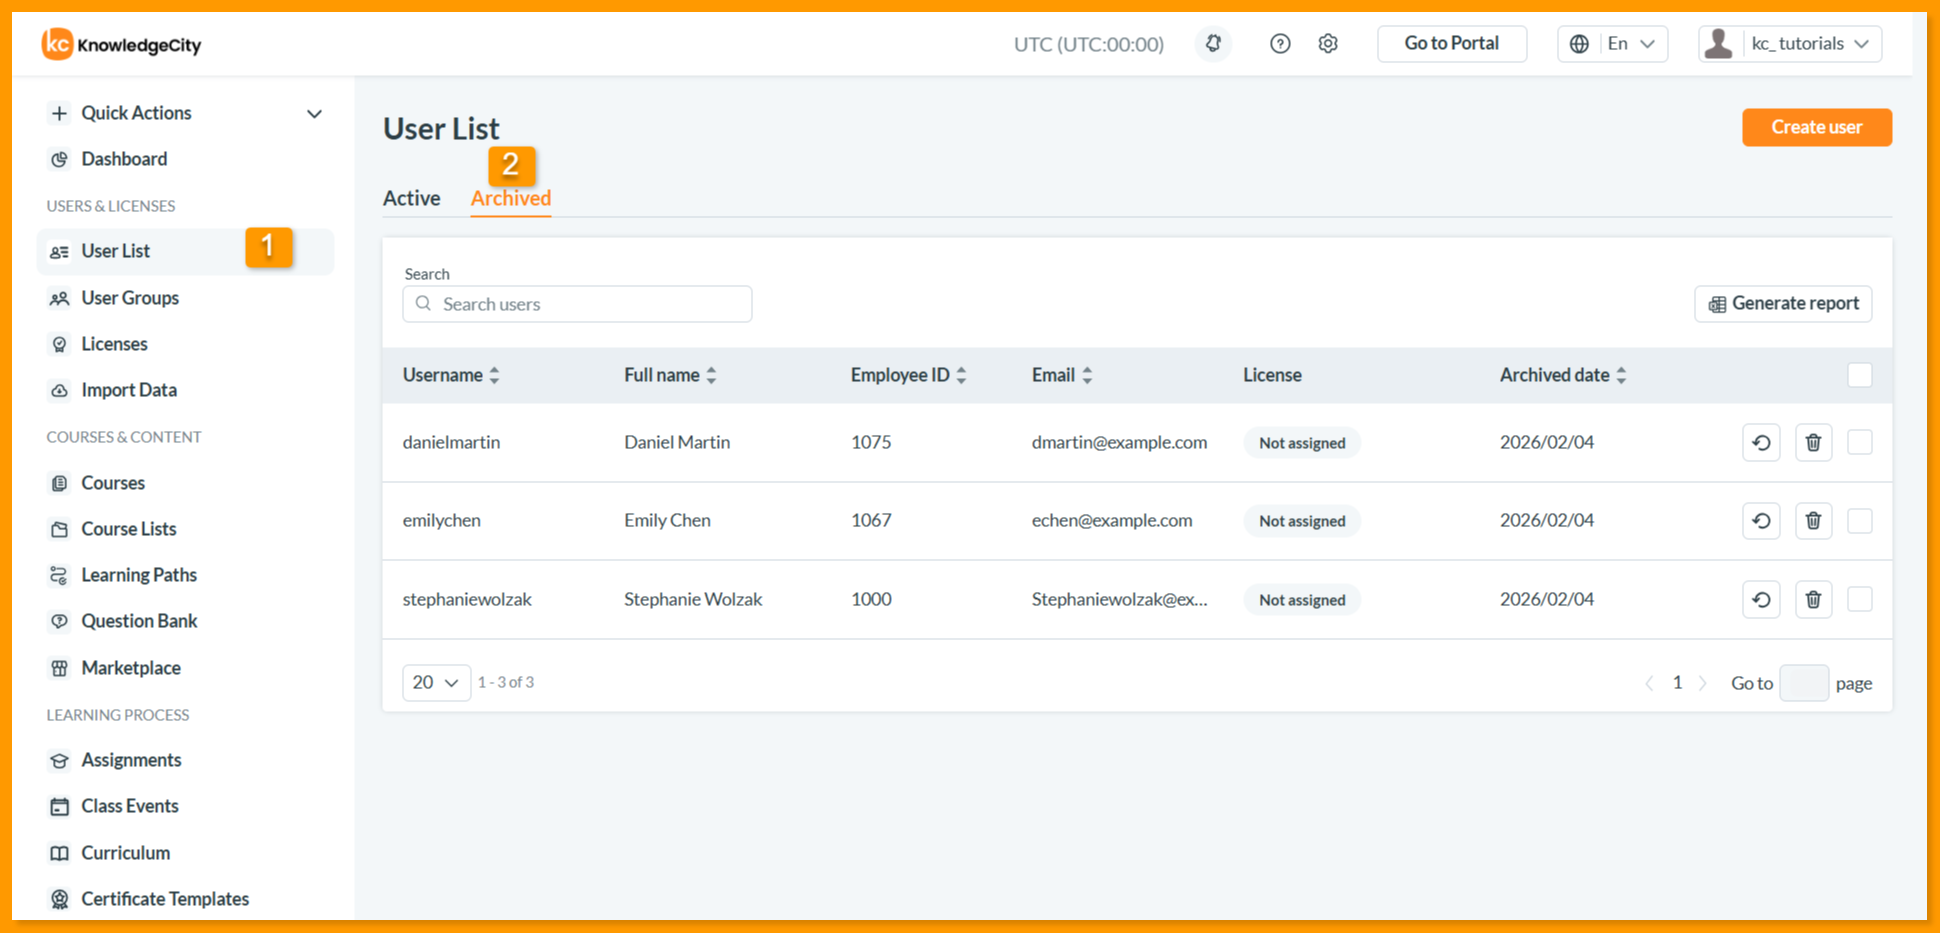This screenshot has height=933, width=1940.
Task: Click the Create user button
Action: click(1817, 127)
